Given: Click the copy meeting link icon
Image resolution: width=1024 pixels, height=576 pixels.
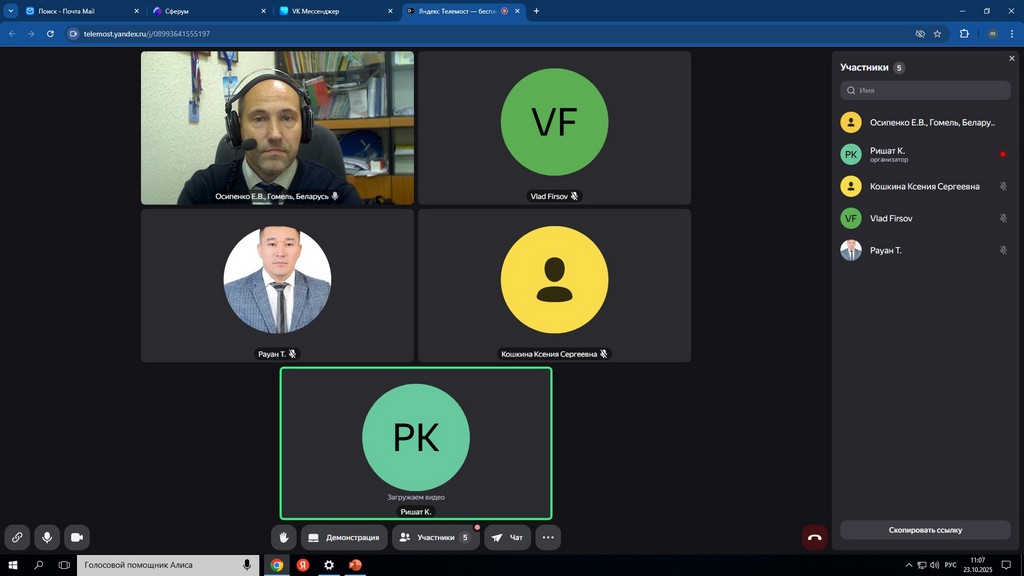Looking at the screenshot, I should click(x=17, y=537).
